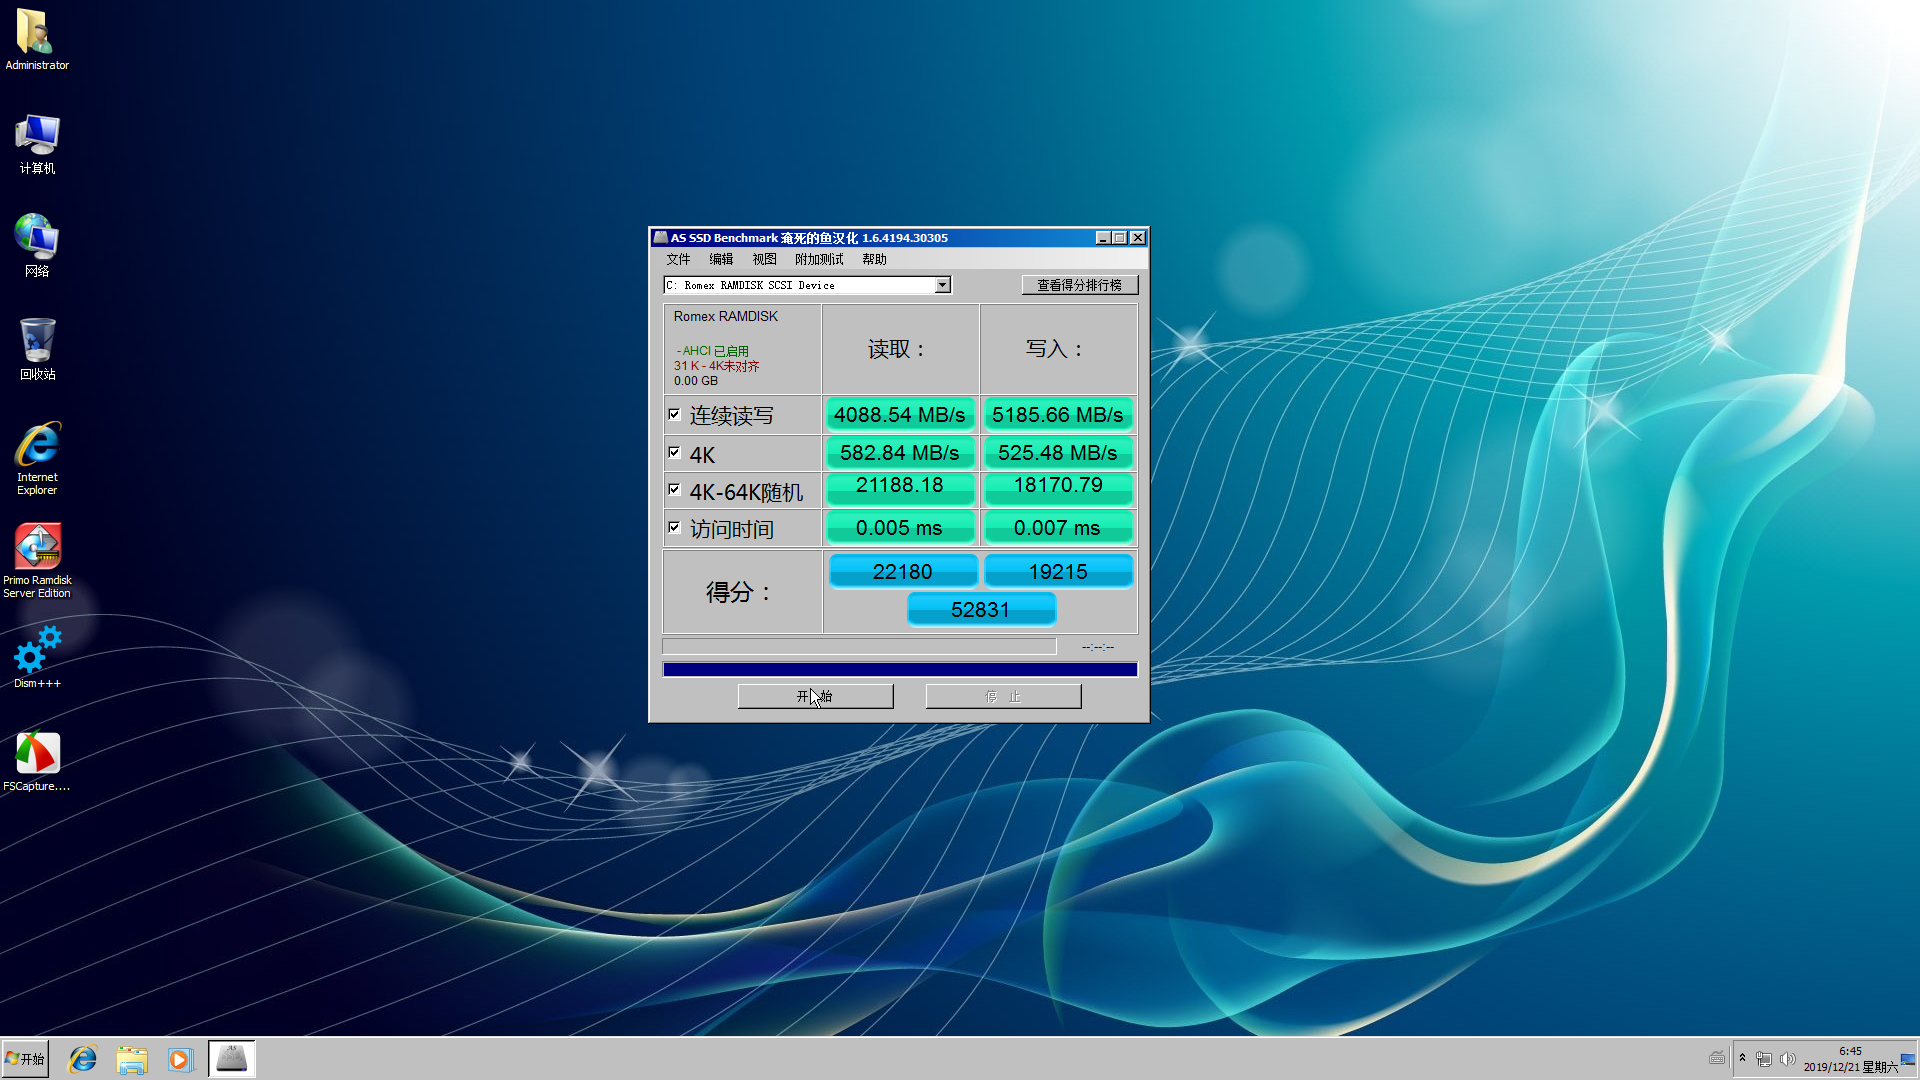Minimize the AS SSD Benchmark window
The image size is (1920, 1080).
tap(1103, 238)
